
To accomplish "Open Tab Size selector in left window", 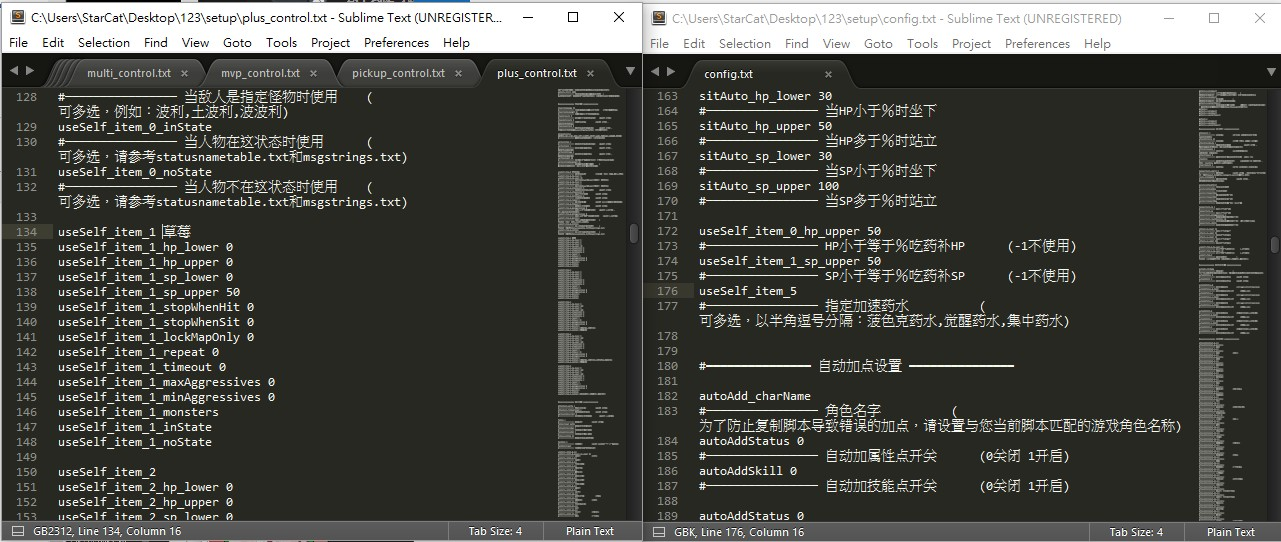I will [x=495, y=531].
